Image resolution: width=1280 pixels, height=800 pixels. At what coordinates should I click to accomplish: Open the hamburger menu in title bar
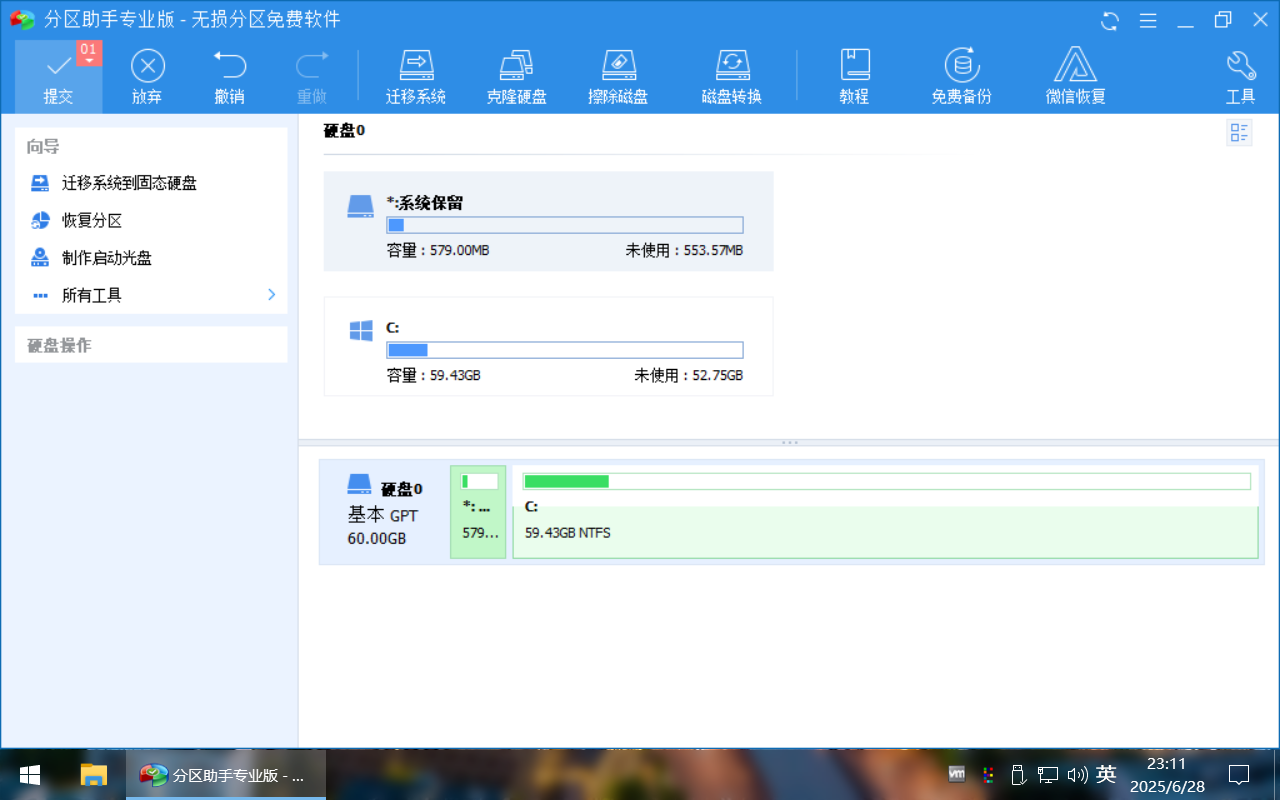click(1148, 20)
